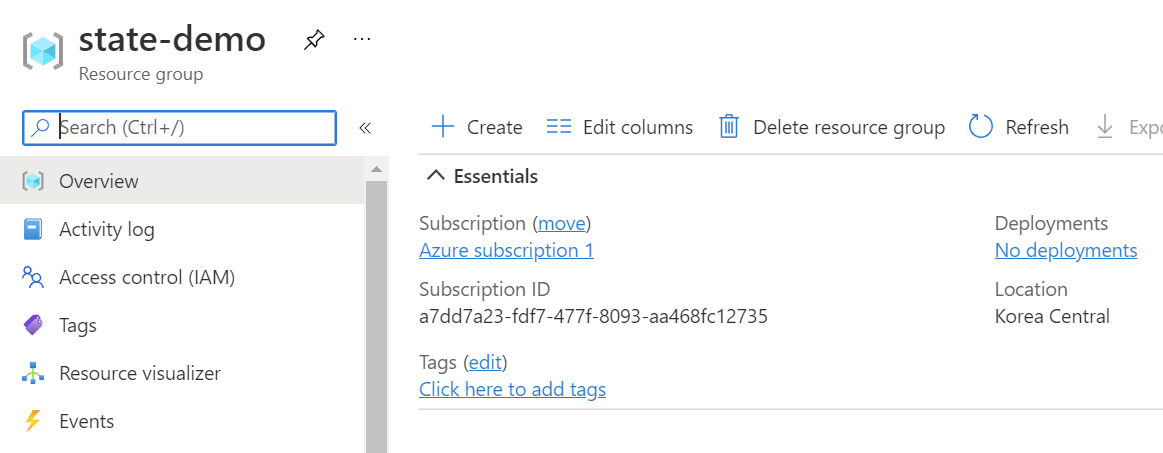
Task: Open the Resource visualizer page
Action: (x=182, y=373)
